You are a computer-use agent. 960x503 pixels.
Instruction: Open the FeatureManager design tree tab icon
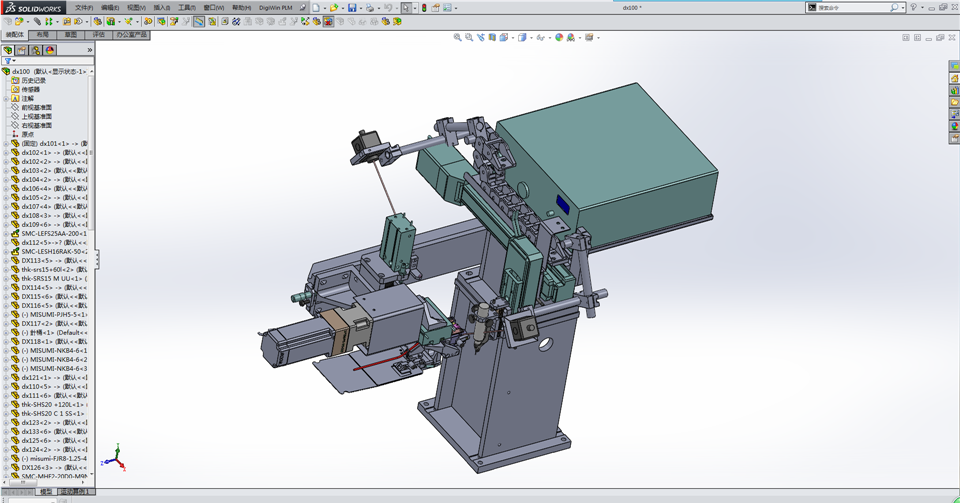(x=8, y=50)
